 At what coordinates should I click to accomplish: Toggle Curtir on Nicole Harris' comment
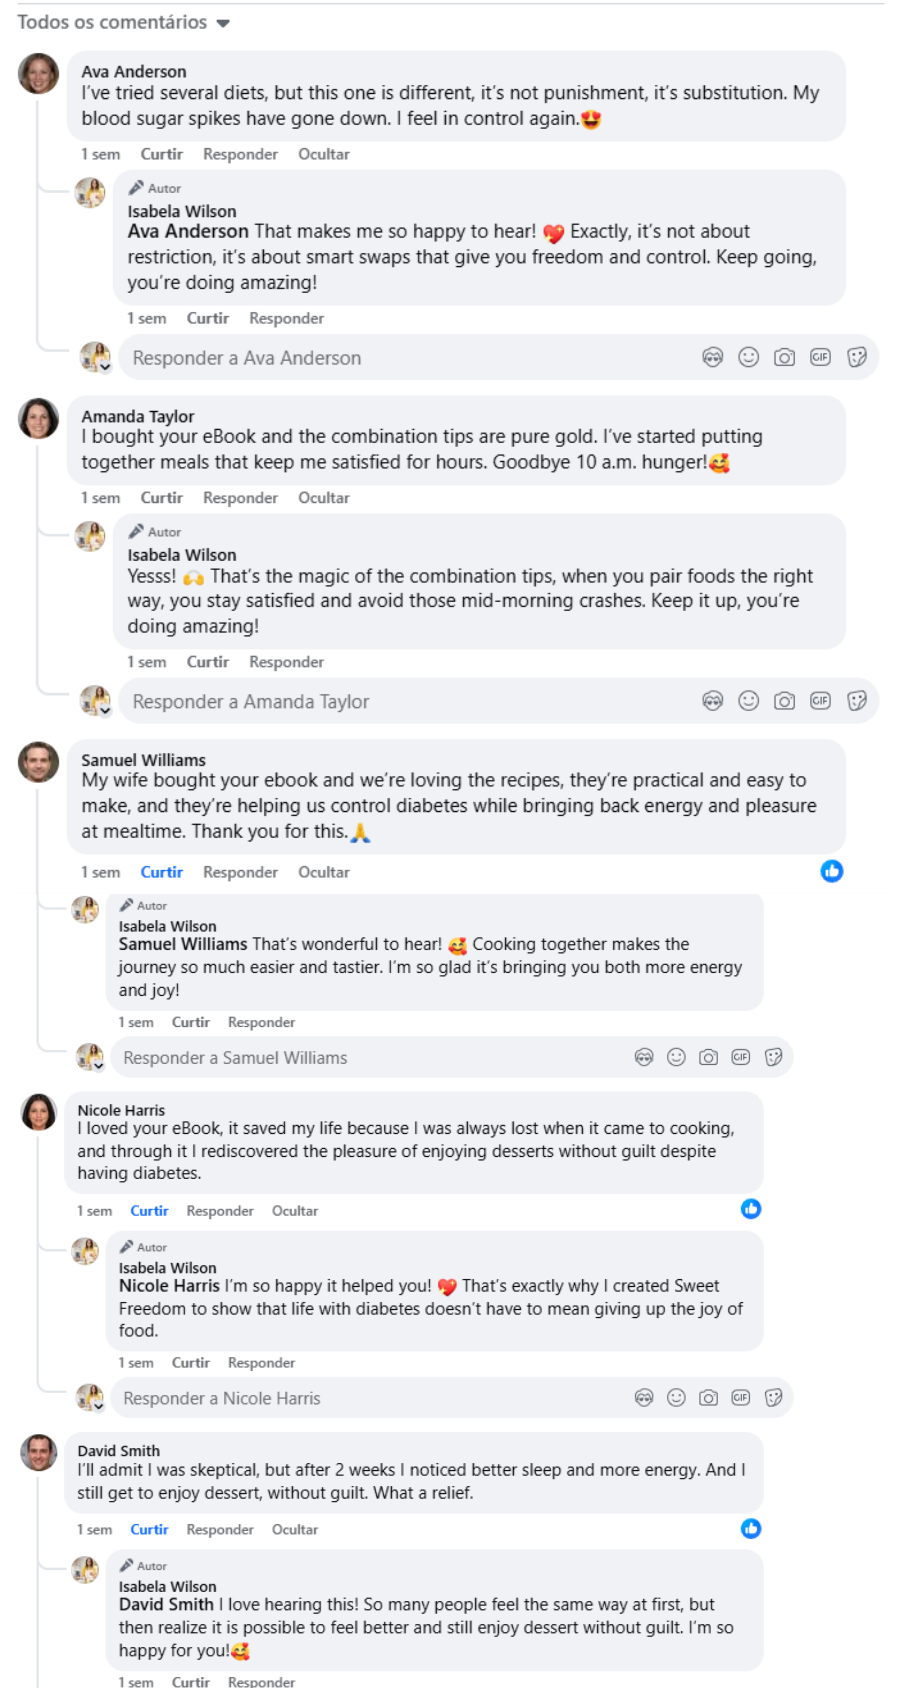[149, 1211]
